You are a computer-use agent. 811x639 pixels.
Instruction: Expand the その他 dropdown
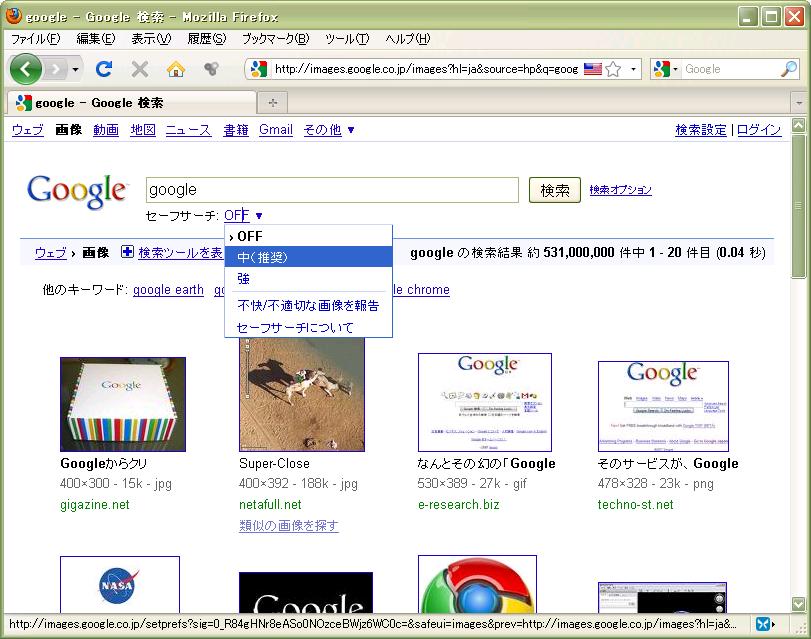click(329, 130)
